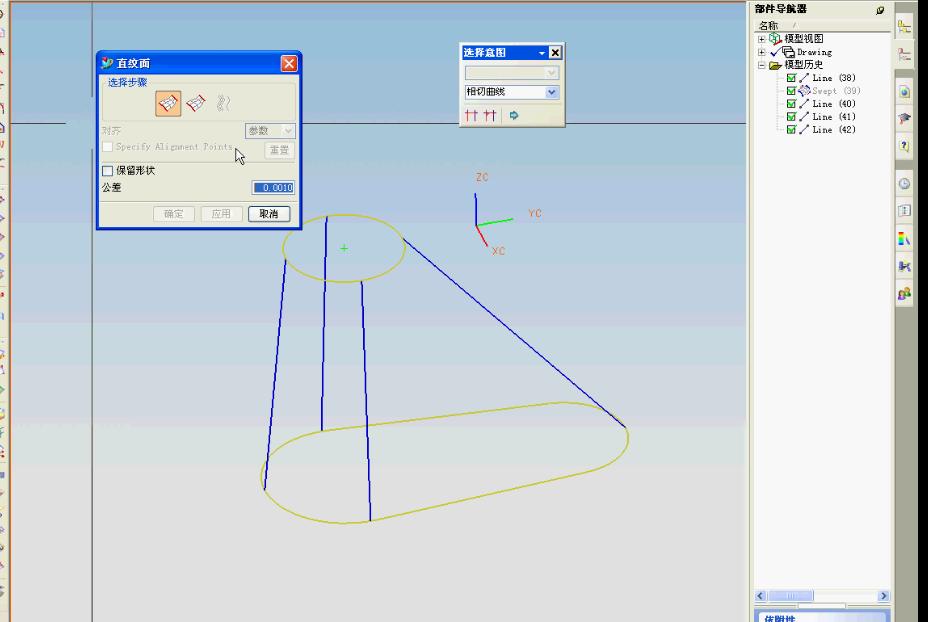928x622 pixels.
Task: Close the 选择意图 toolbar
Action: point(555,53)
